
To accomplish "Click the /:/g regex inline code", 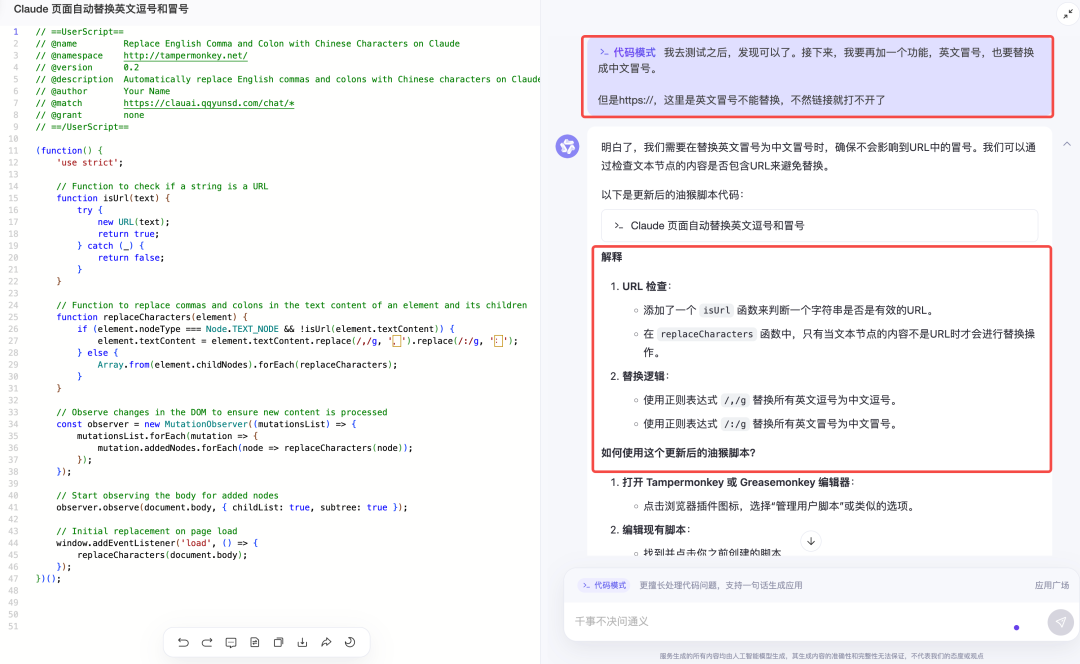I will (x=735, y=424).
